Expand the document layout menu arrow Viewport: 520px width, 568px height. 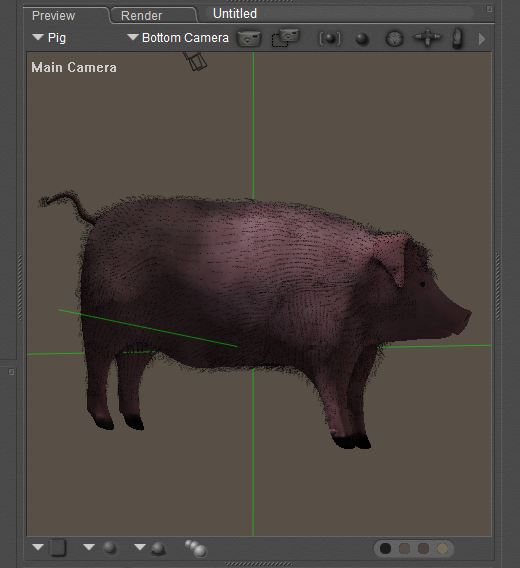[38, 547]
